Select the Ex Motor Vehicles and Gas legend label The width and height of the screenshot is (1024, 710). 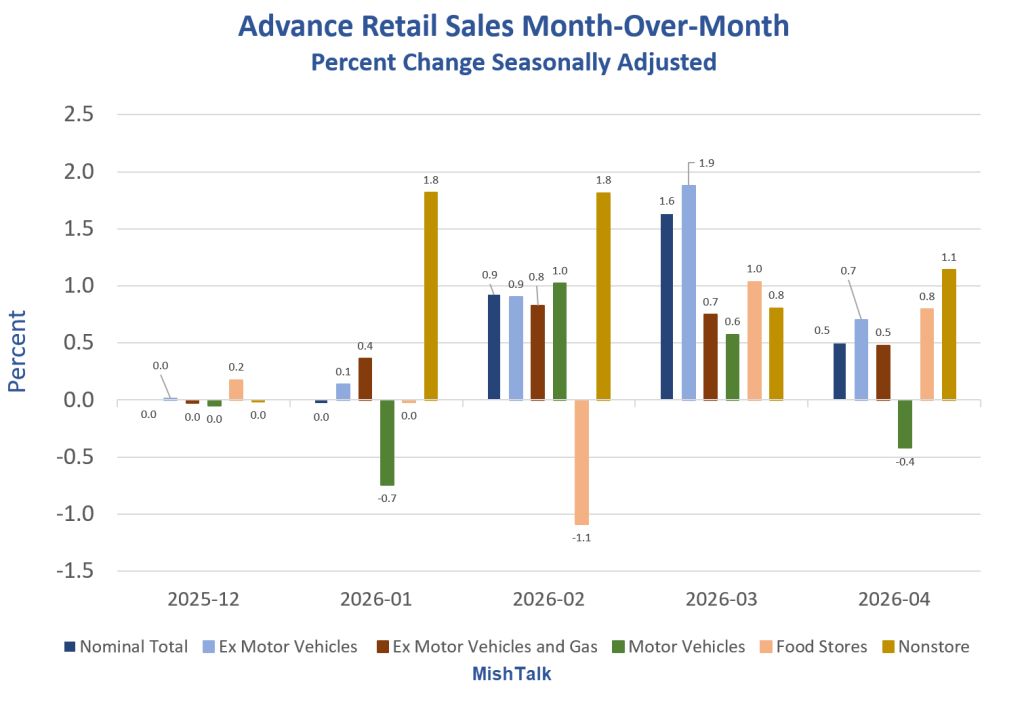494,647
